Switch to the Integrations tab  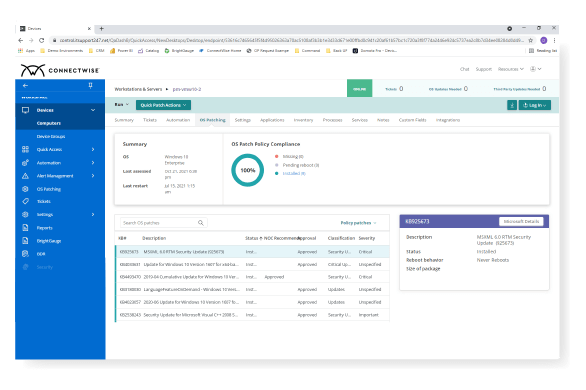point(448,120)
